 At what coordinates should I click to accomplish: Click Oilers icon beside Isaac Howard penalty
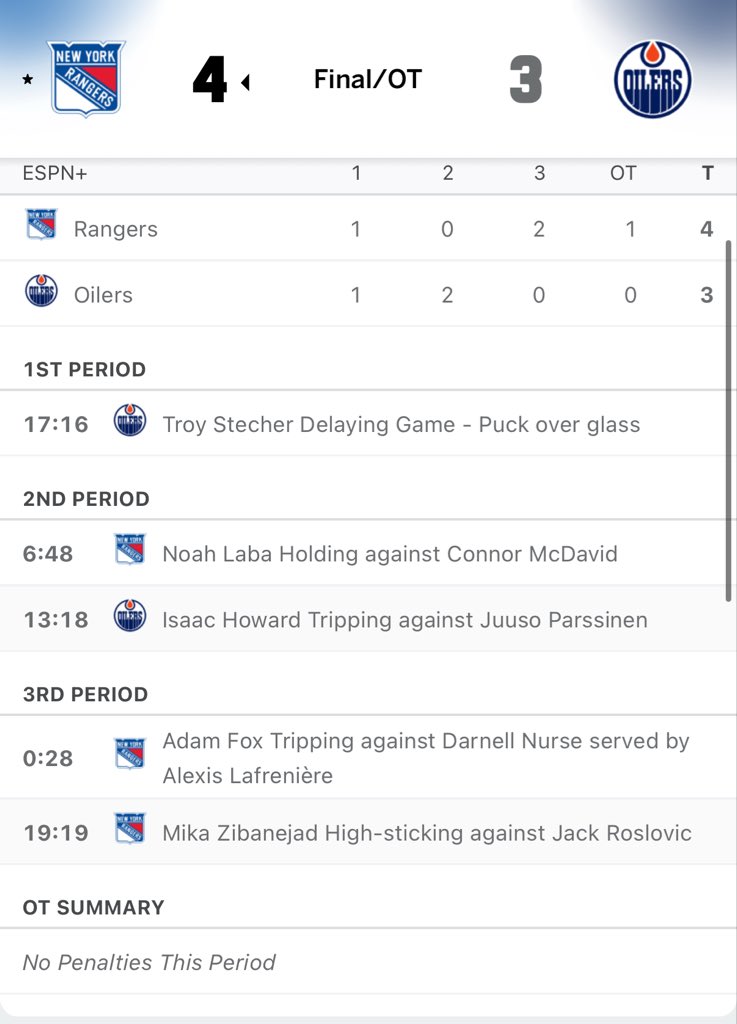[130, 617]
